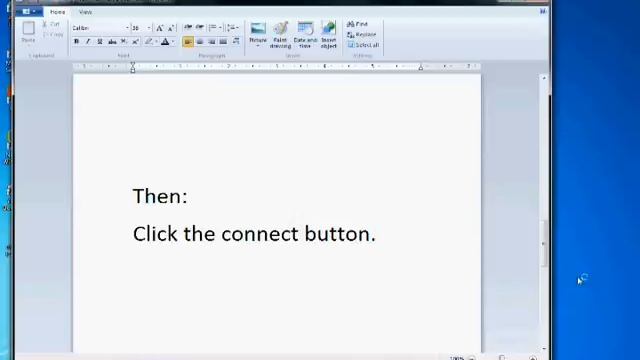Apply the text highlight color pen

point(149,41)
